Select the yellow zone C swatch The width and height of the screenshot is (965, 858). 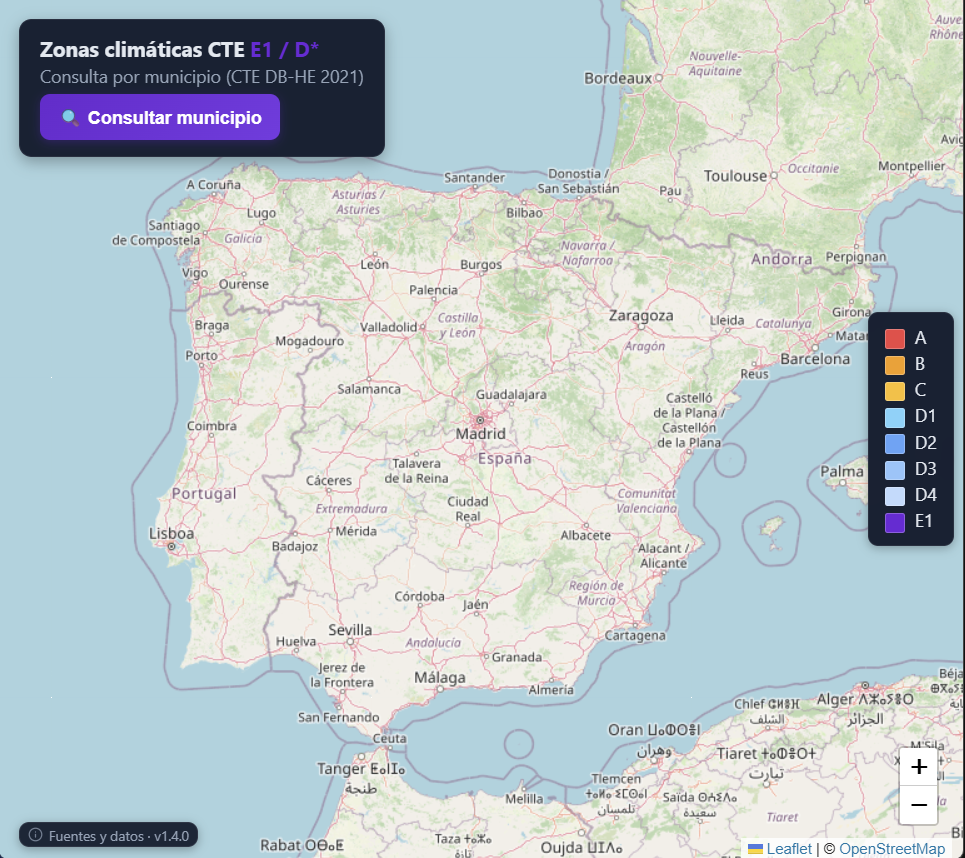tap(895, 391)
